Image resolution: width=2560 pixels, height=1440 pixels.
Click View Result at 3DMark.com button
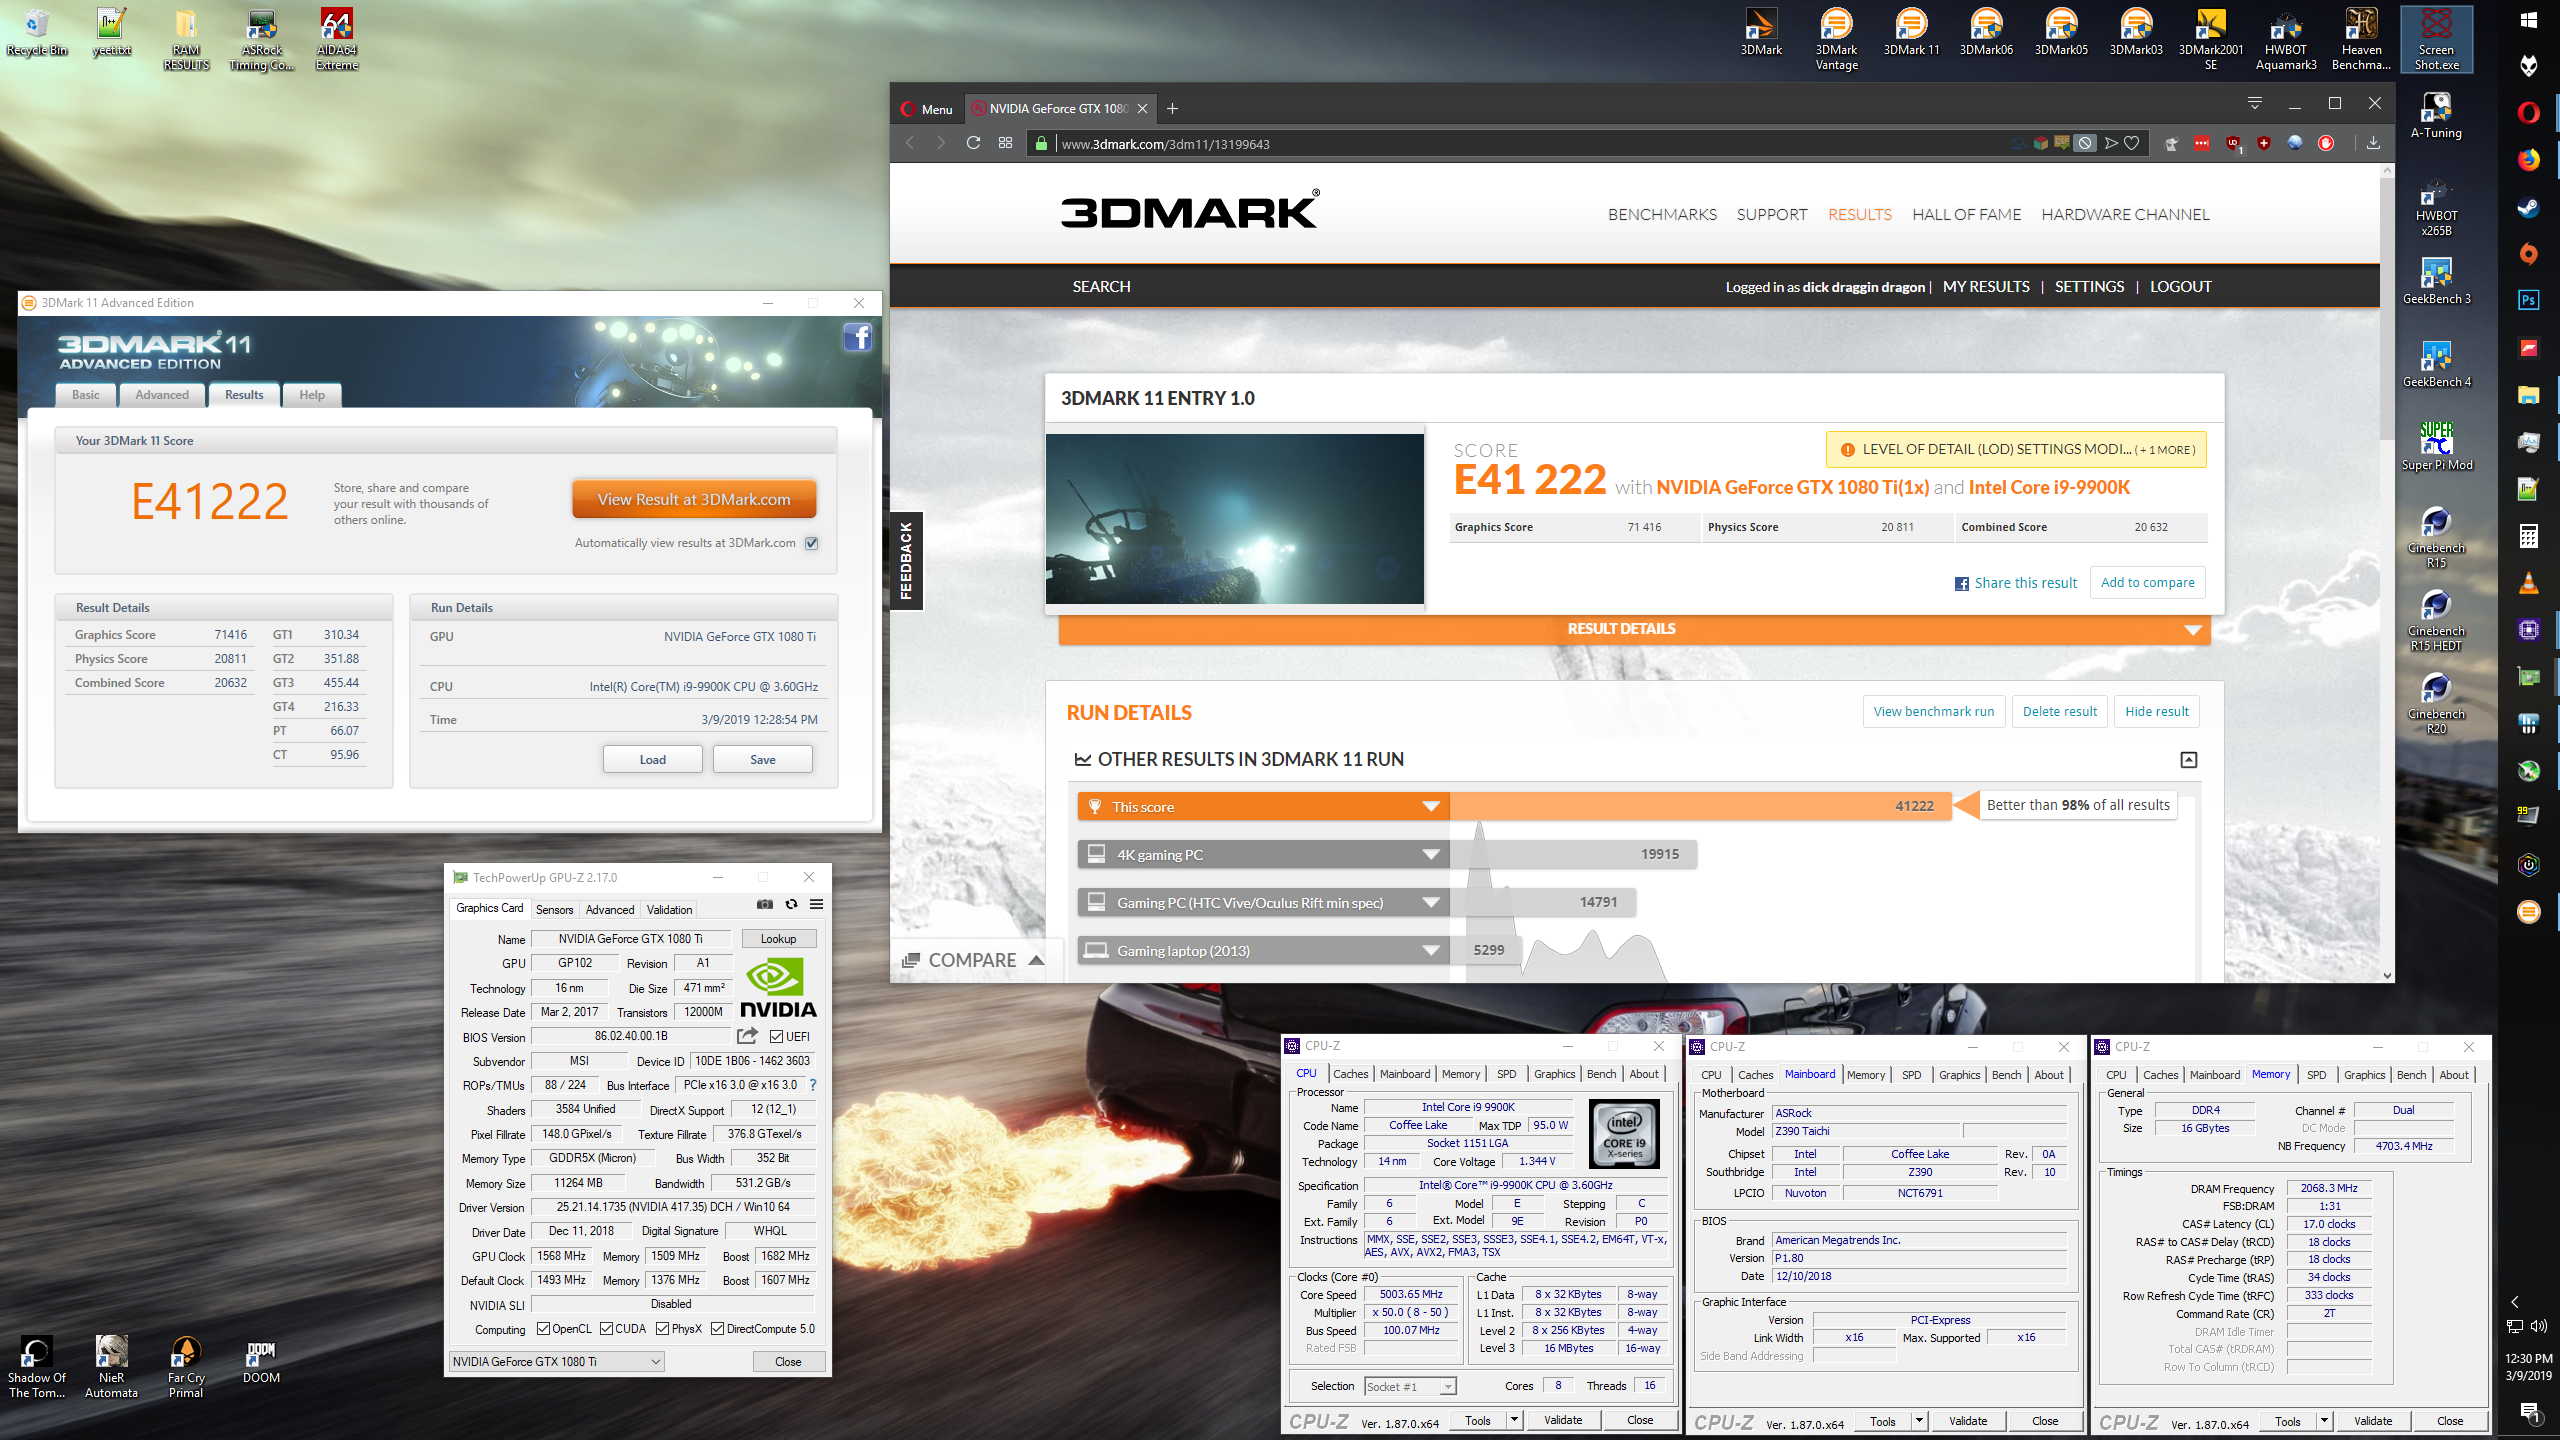pyautogui.click(x=694, y=500)
